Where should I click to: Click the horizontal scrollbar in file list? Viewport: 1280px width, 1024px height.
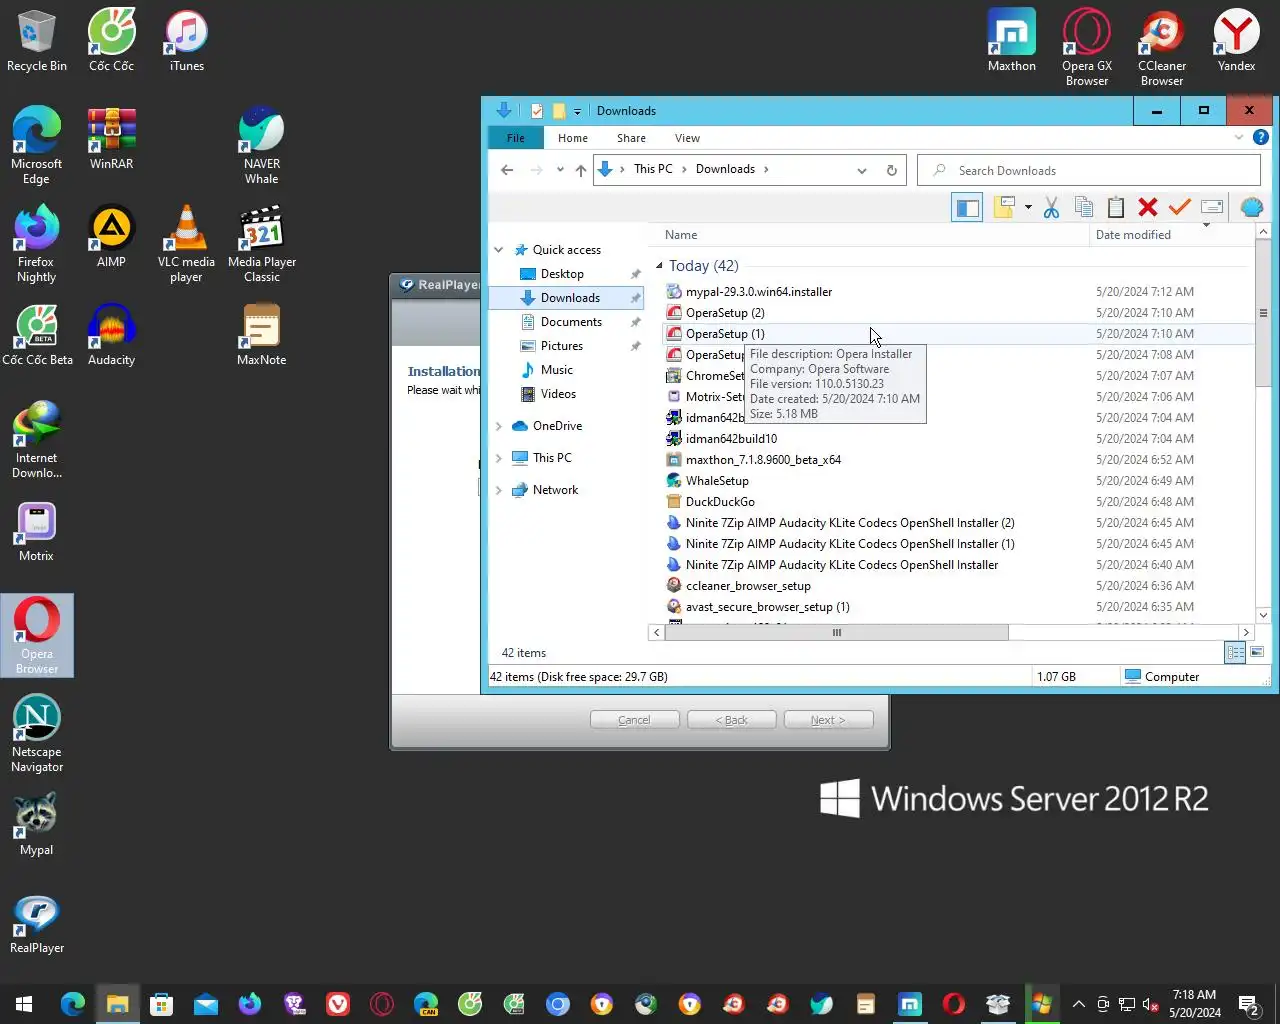pyautogui.click(x=836, y=632)
